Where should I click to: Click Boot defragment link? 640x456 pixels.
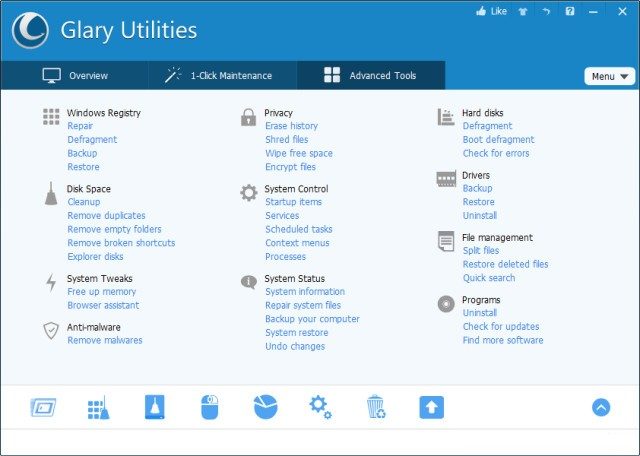pyautogui.click(x=498, y=140)
